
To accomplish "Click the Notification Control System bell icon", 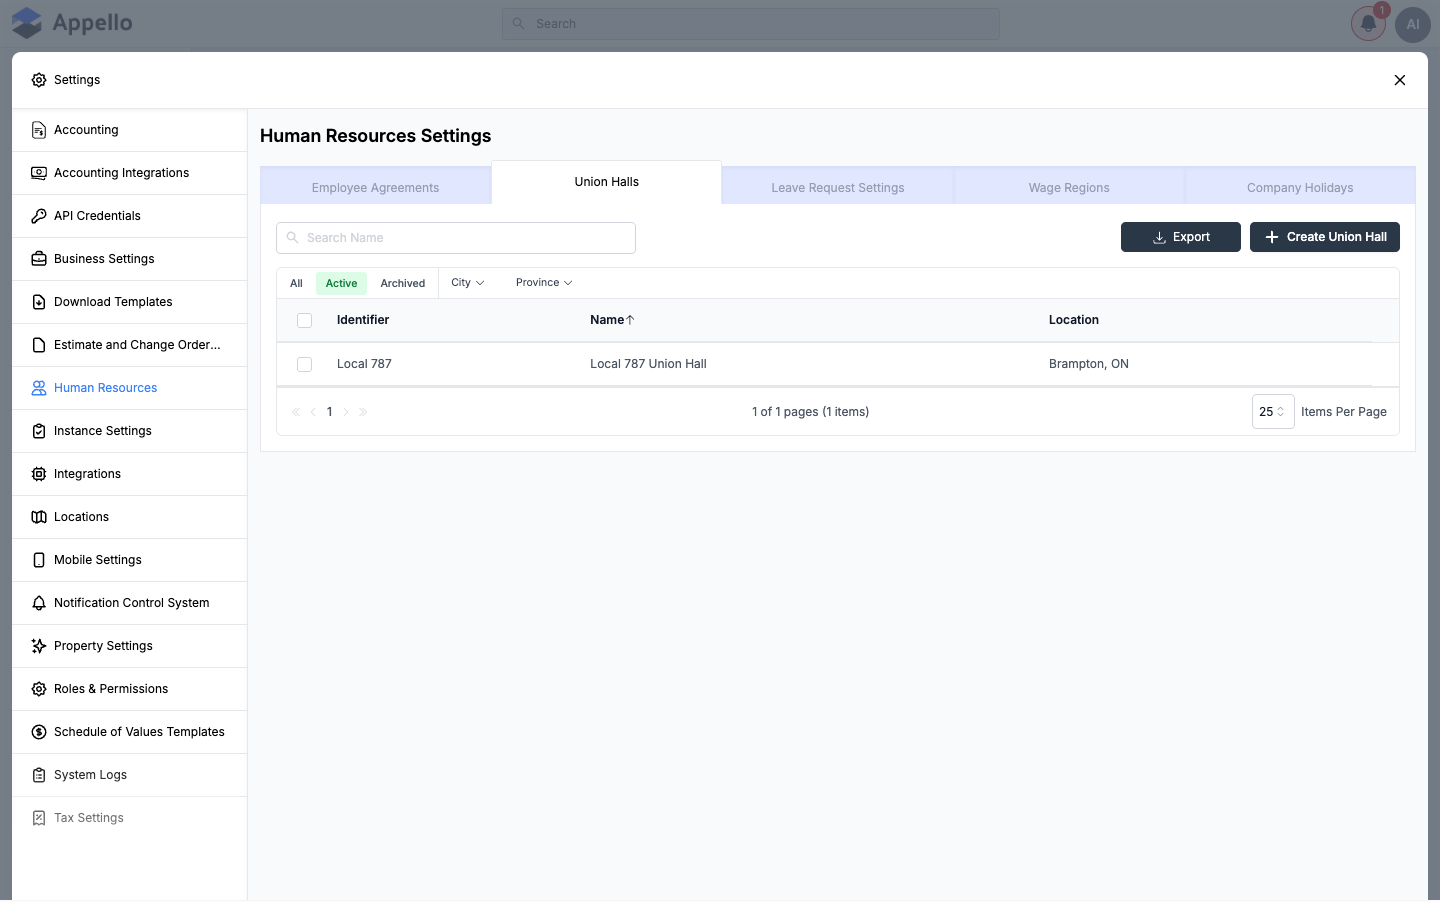I will tap(39, 603).
